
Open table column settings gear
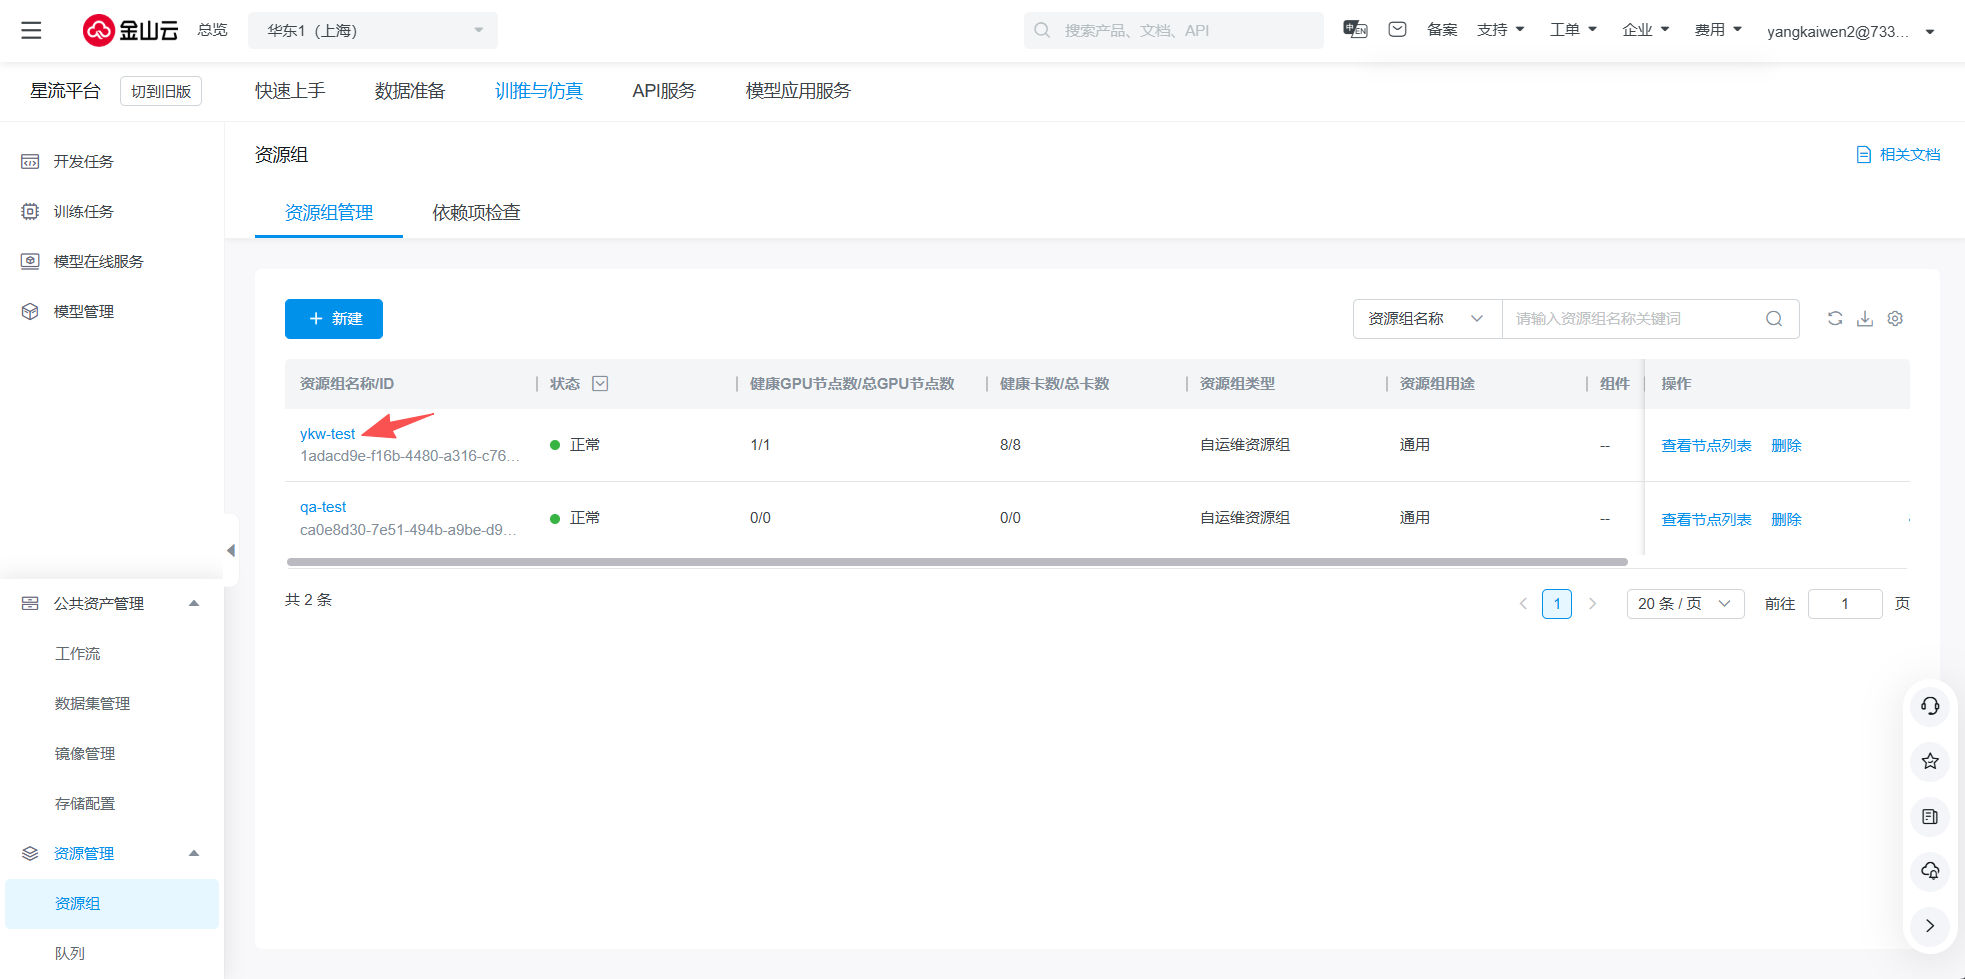click(1895, 319)
